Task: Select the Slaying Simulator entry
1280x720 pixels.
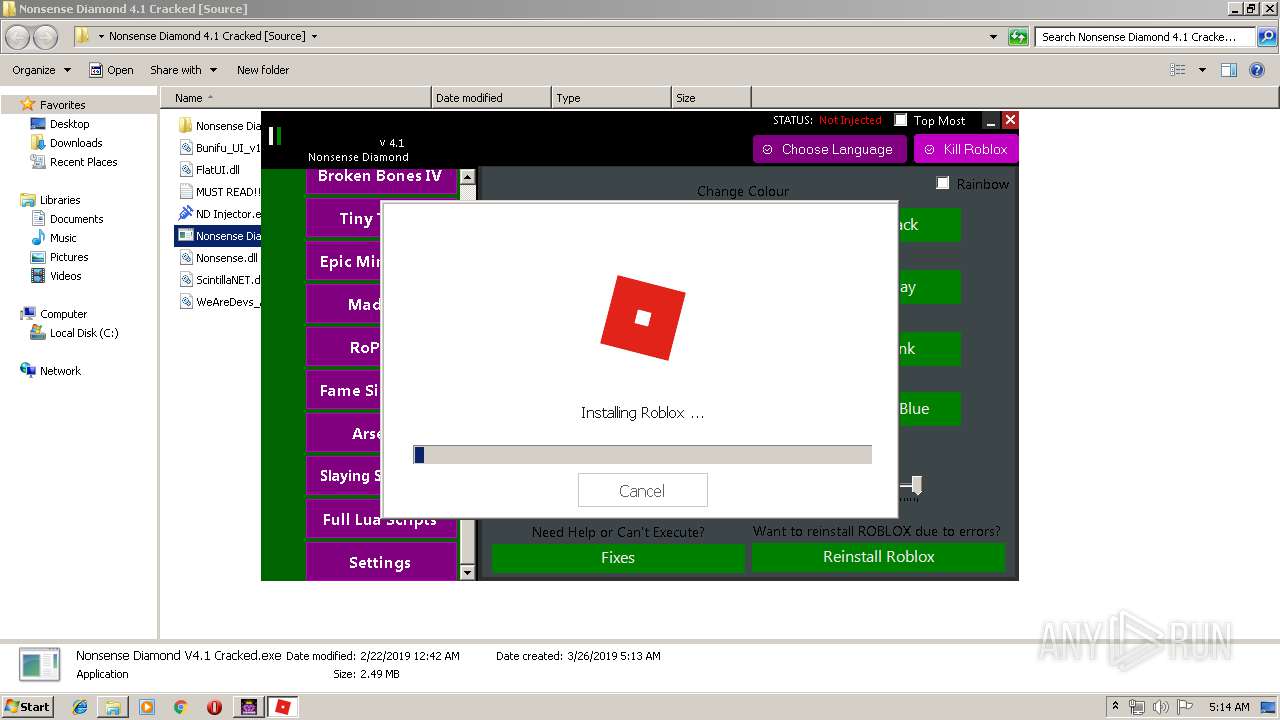Action: click(x=343, y=476)
